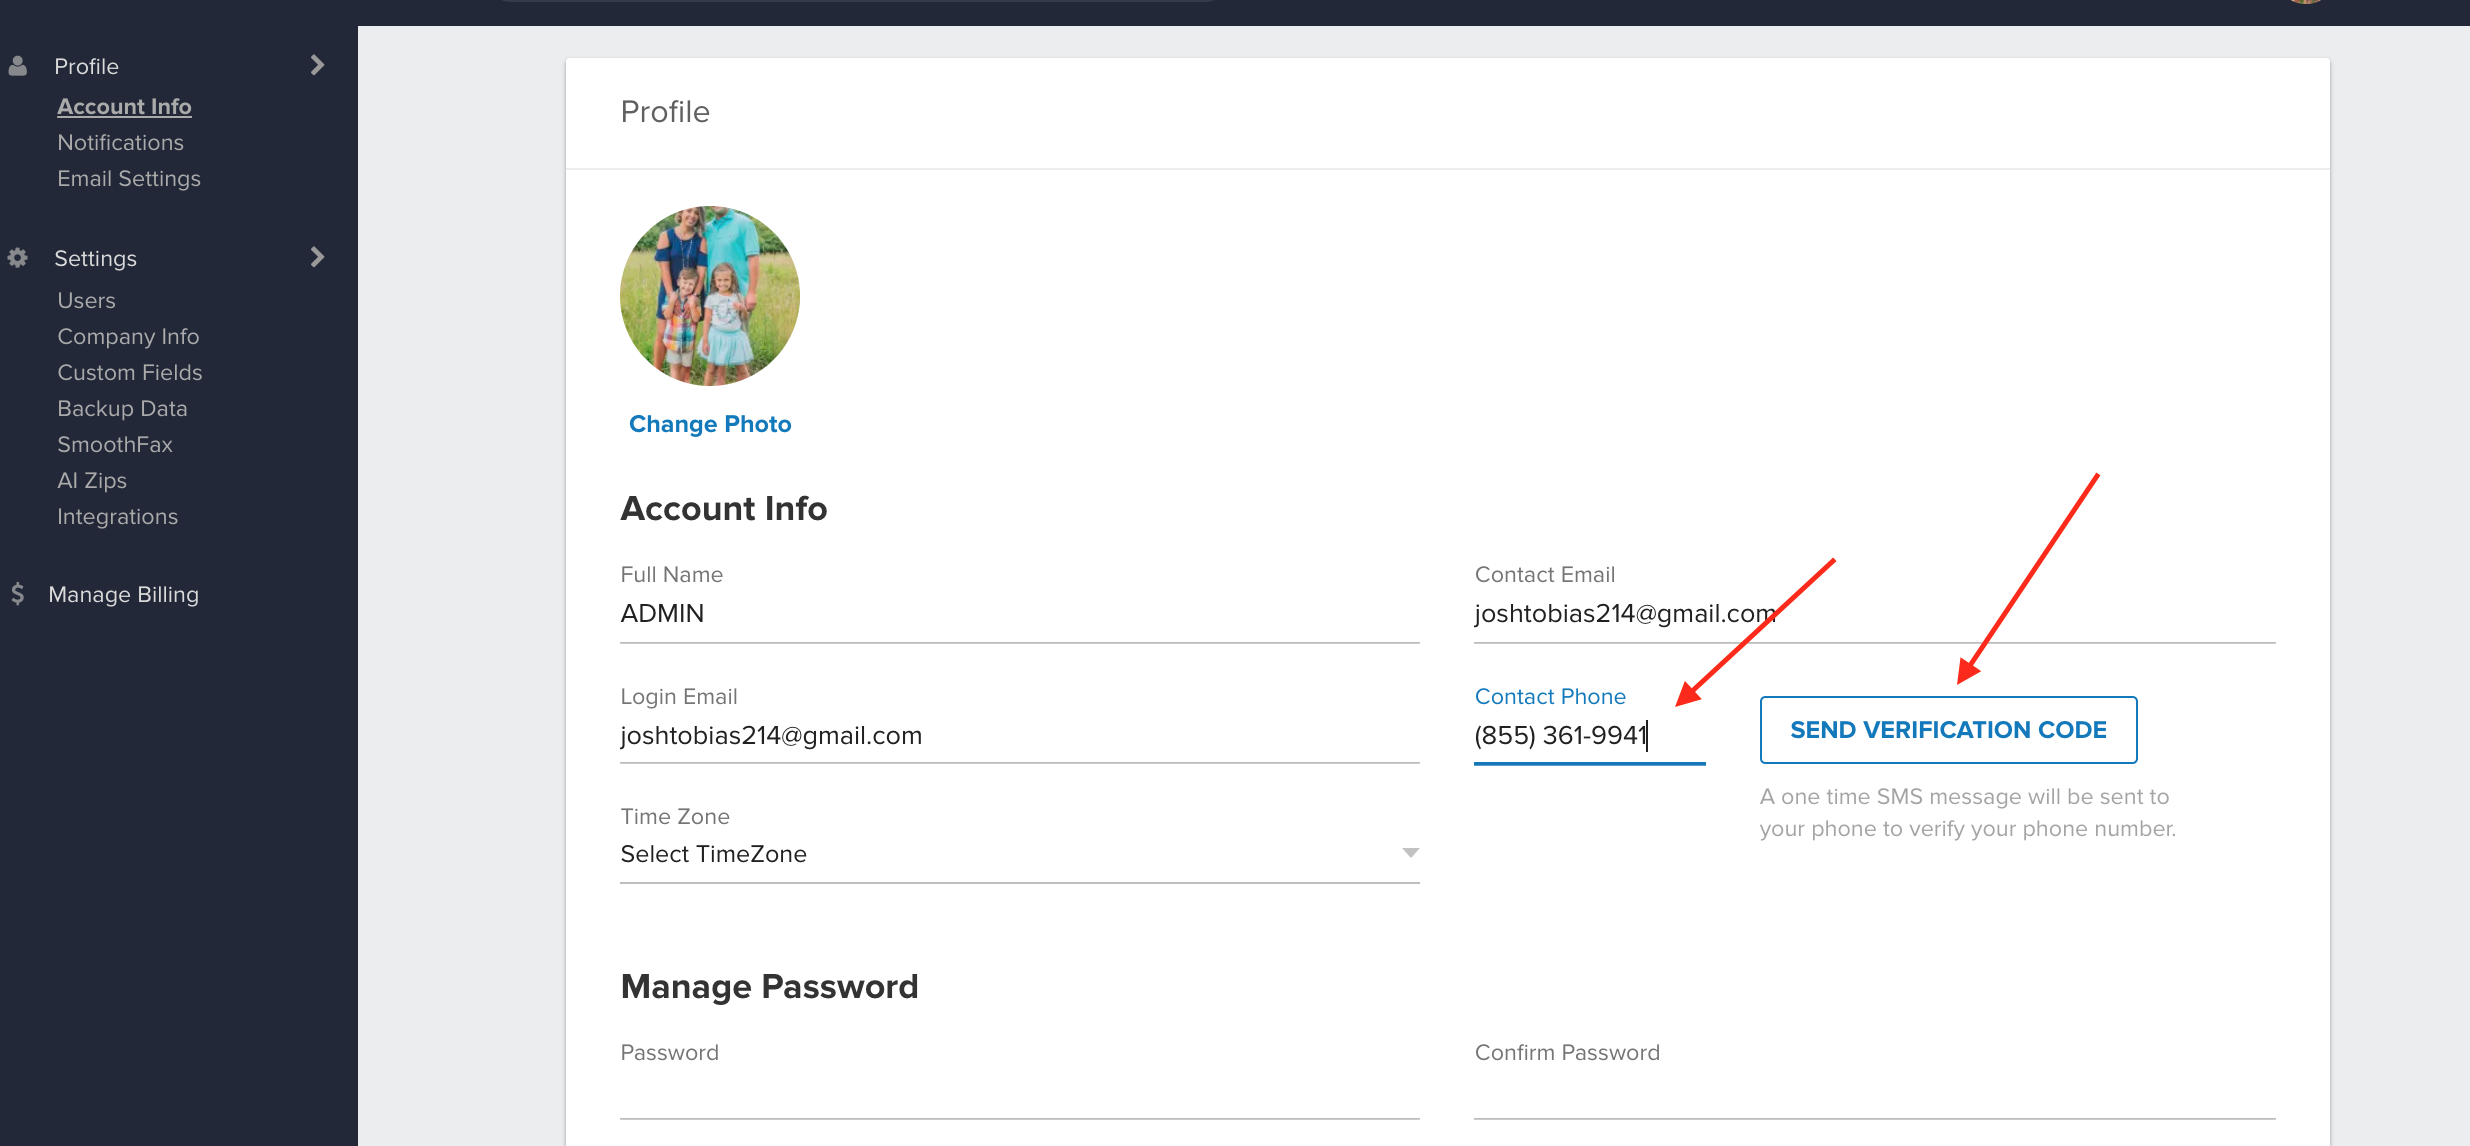Open the Time Zone dropdown

[1019, 854]
